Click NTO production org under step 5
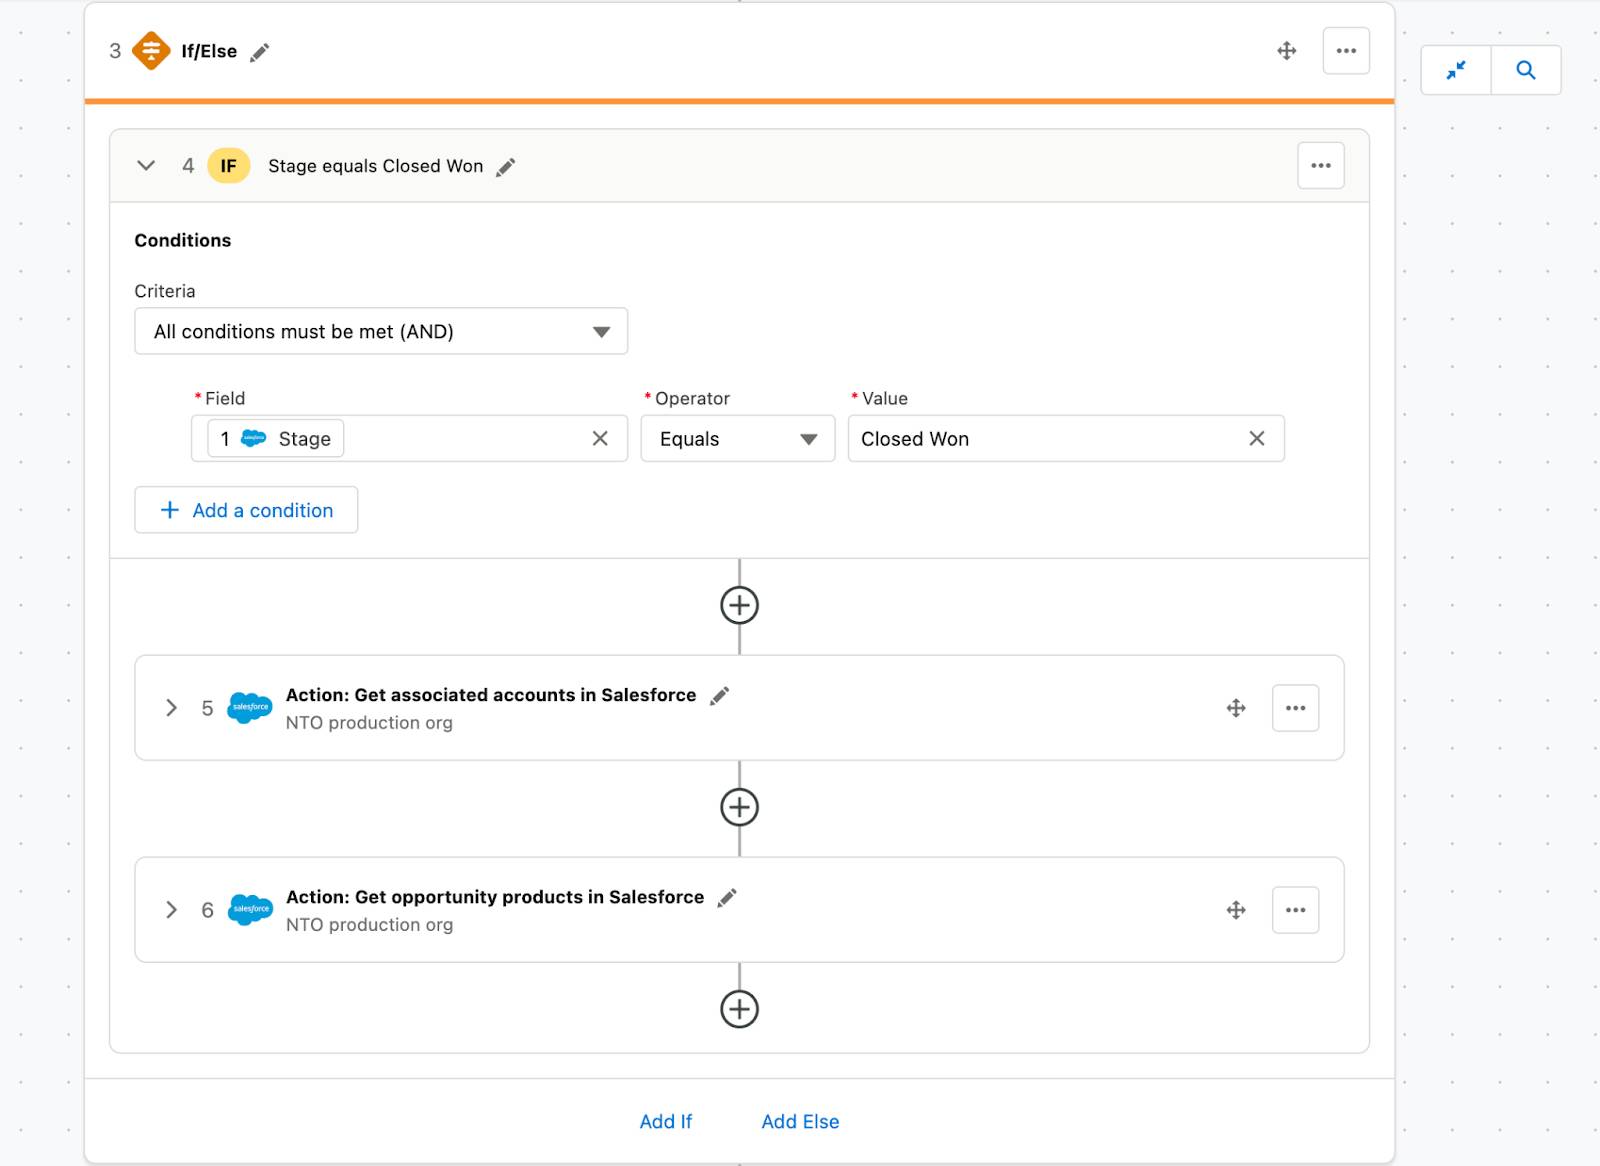 (369, 723)
